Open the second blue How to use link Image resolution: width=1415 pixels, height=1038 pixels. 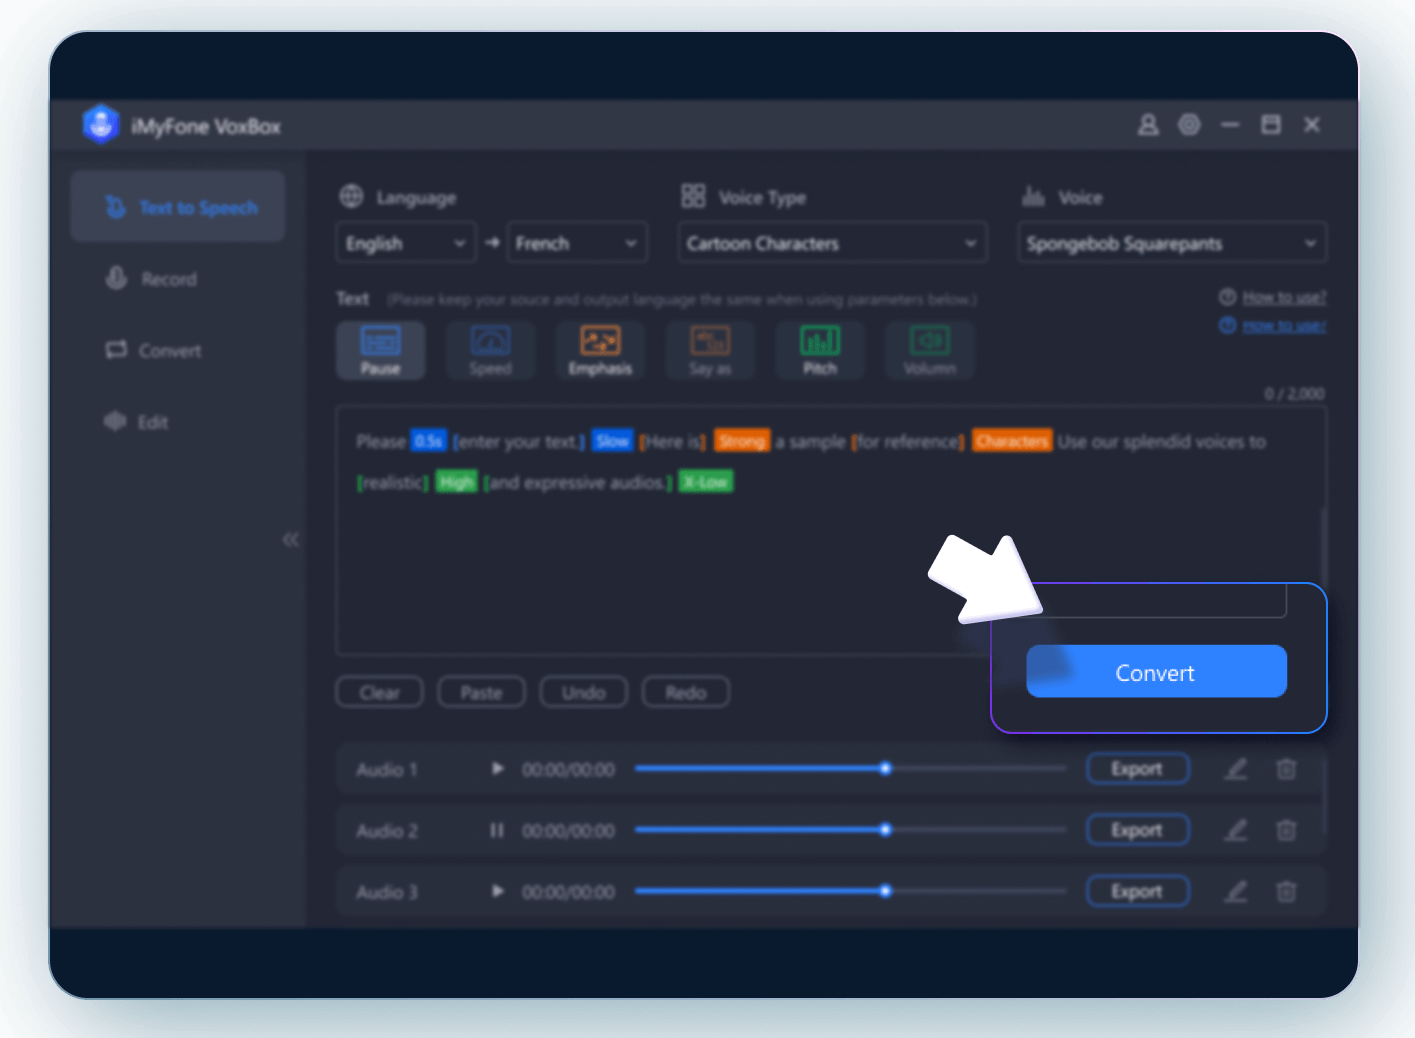click(1283, 326)
